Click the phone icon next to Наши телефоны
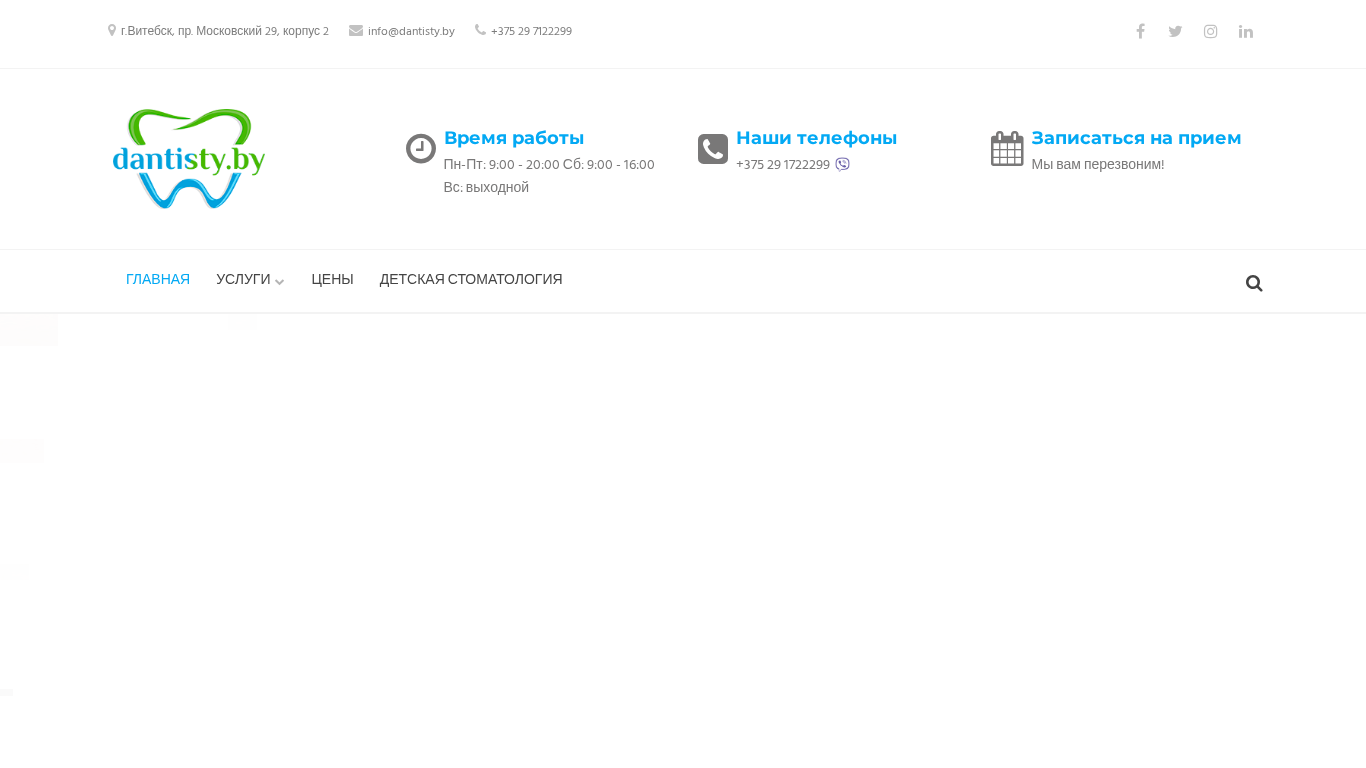 [x=713, y=149]
